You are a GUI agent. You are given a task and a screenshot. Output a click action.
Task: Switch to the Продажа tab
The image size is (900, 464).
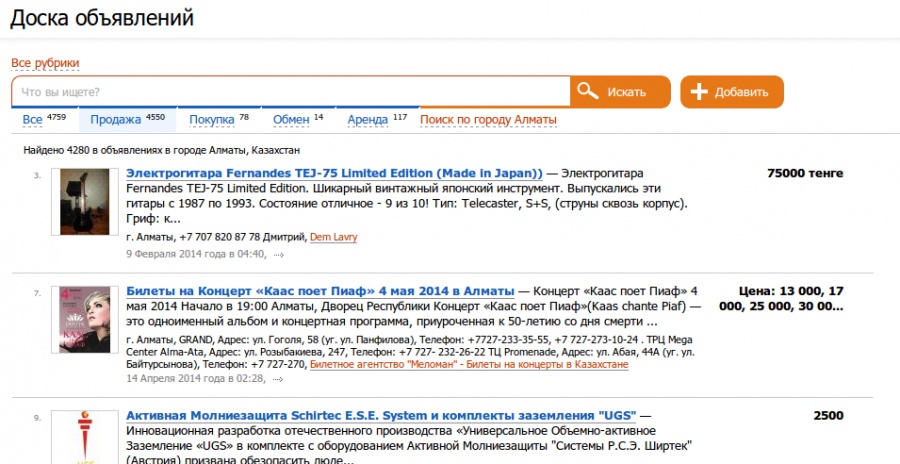click(115, 120)
